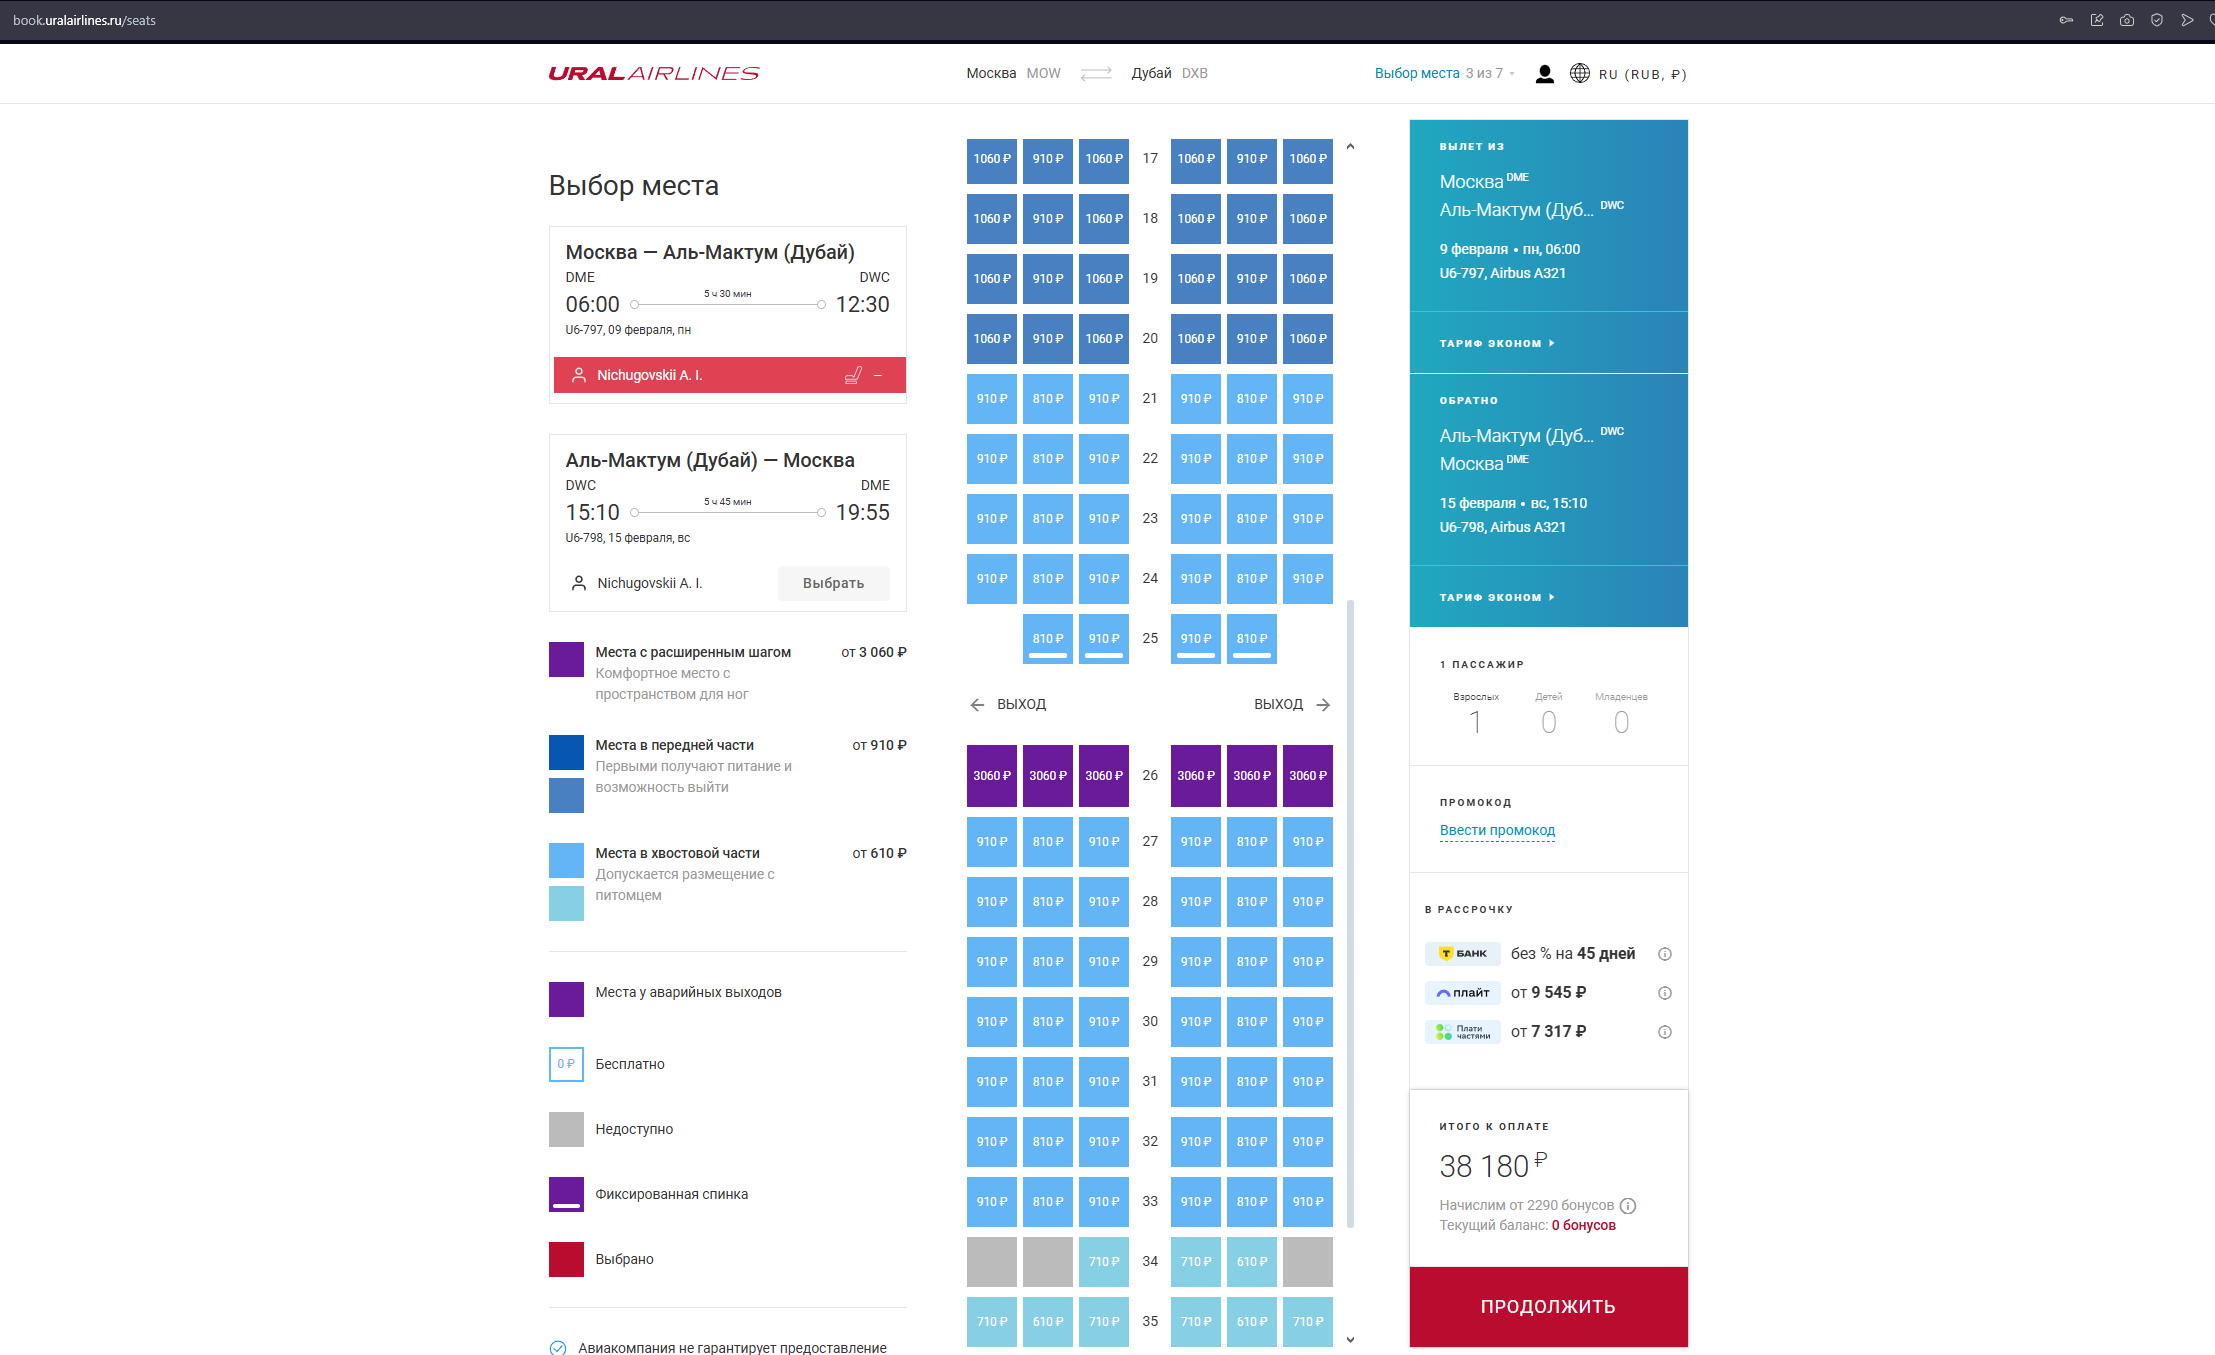The height and width of the screenshot is (1355, 2215).
Task: Click seat map scroll down arrow
Action: 1350,1340
